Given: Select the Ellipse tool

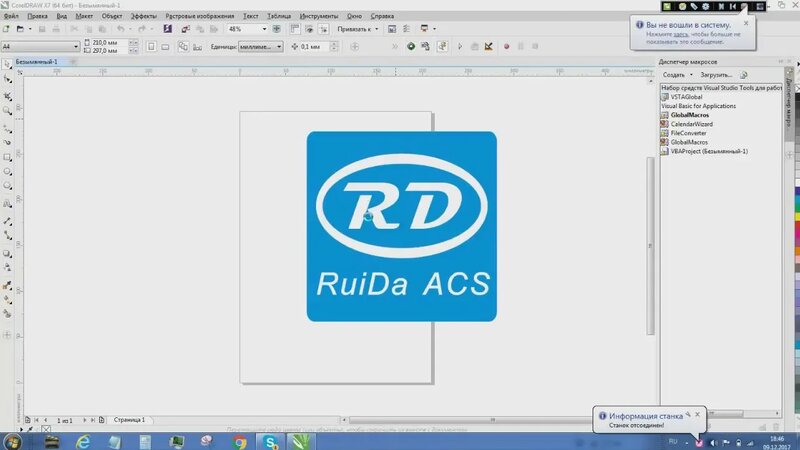Looking at the screenshot, I should pyautogui.click(x=7, y=172).
